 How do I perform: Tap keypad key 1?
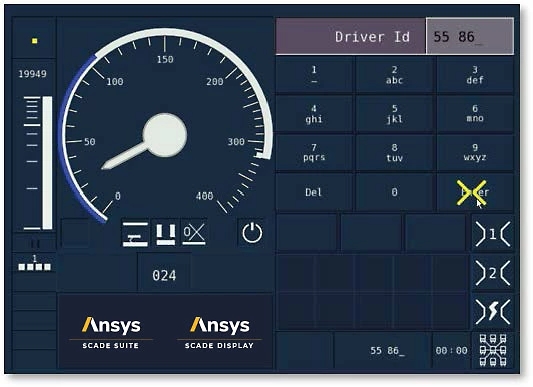(x=314, y=75)
